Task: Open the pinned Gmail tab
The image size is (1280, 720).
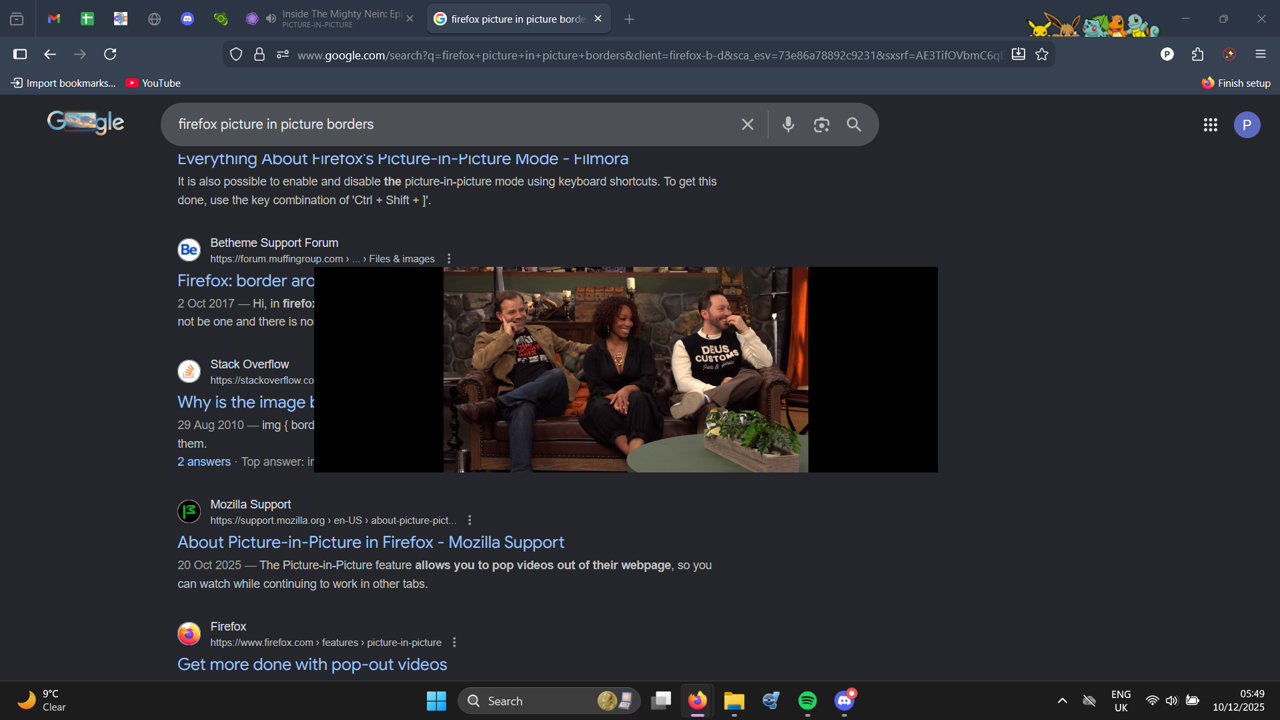Action: tap(54, 19)
